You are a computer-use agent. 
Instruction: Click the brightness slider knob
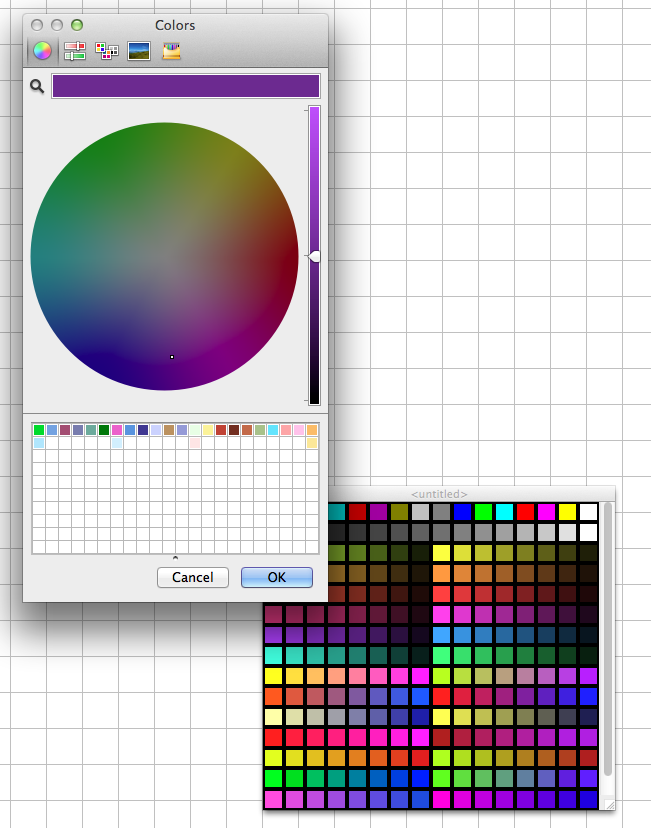coord(315,257)
